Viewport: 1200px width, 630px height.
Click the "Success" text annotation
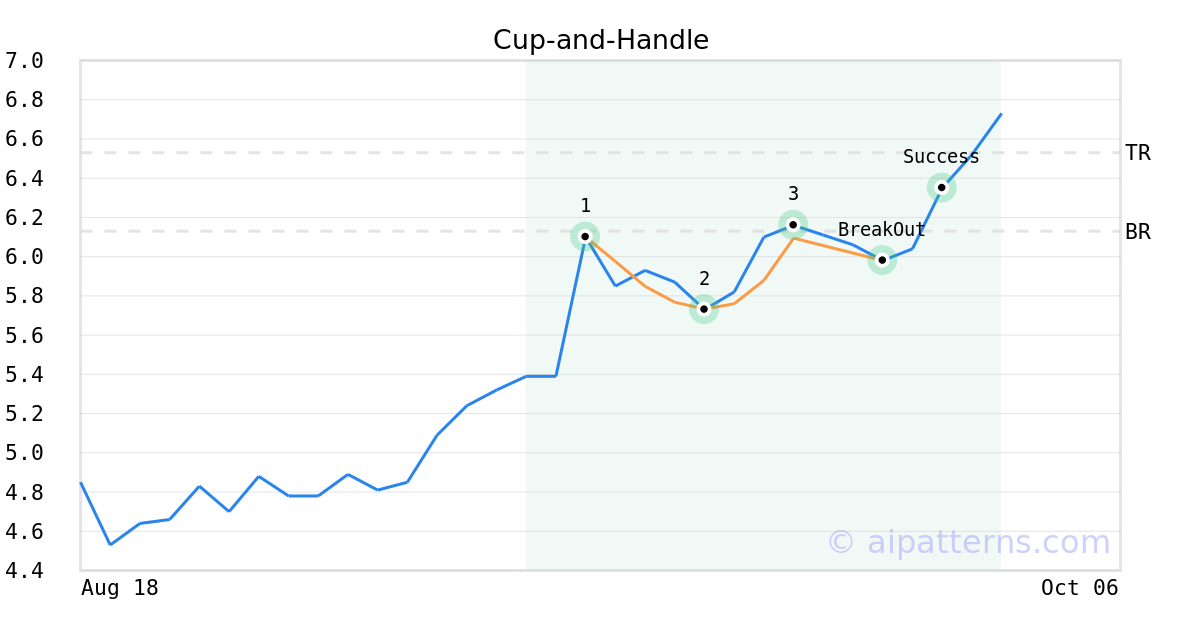click(x=941, y=157)
